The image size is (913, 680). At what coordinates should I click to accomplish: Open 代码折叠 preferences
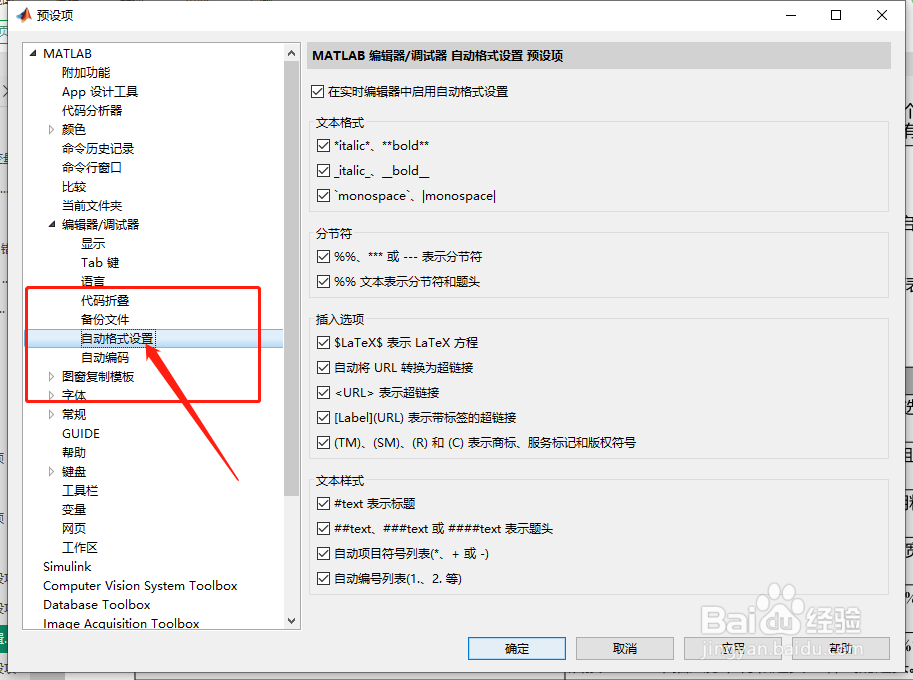[105, 300]
